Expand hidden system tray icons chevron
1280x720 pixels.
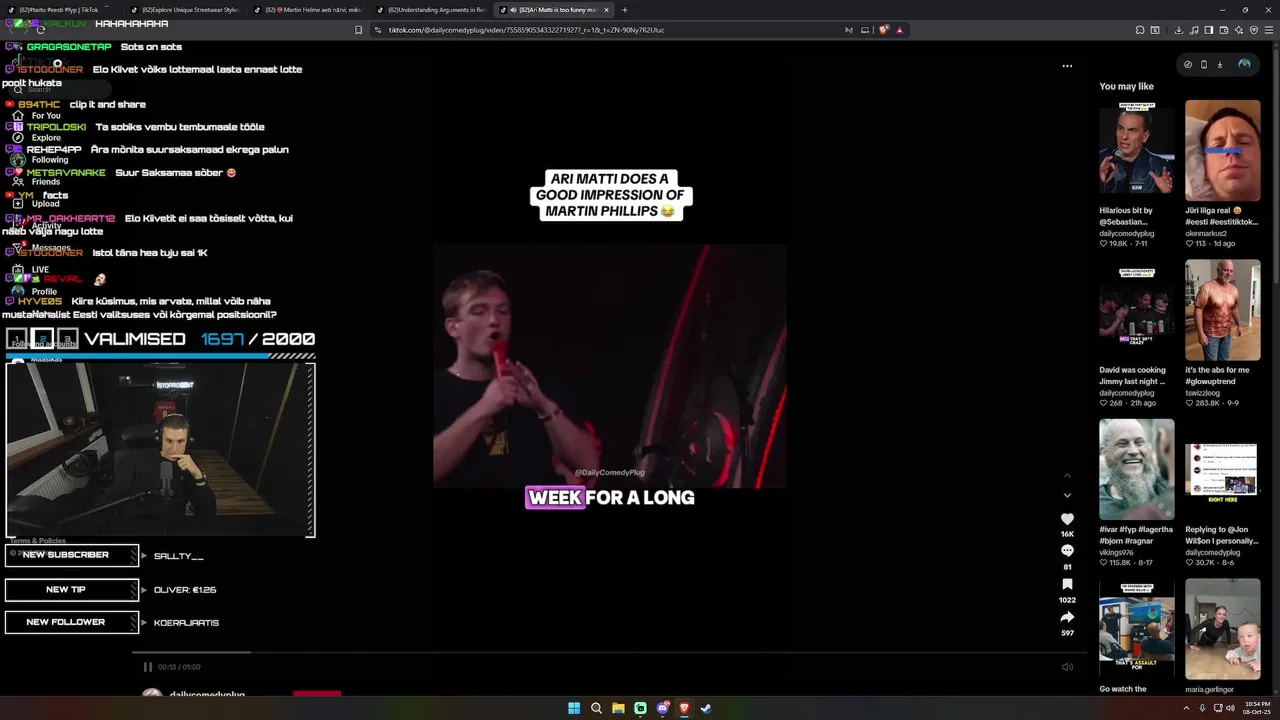click(x=1186, y=708)
